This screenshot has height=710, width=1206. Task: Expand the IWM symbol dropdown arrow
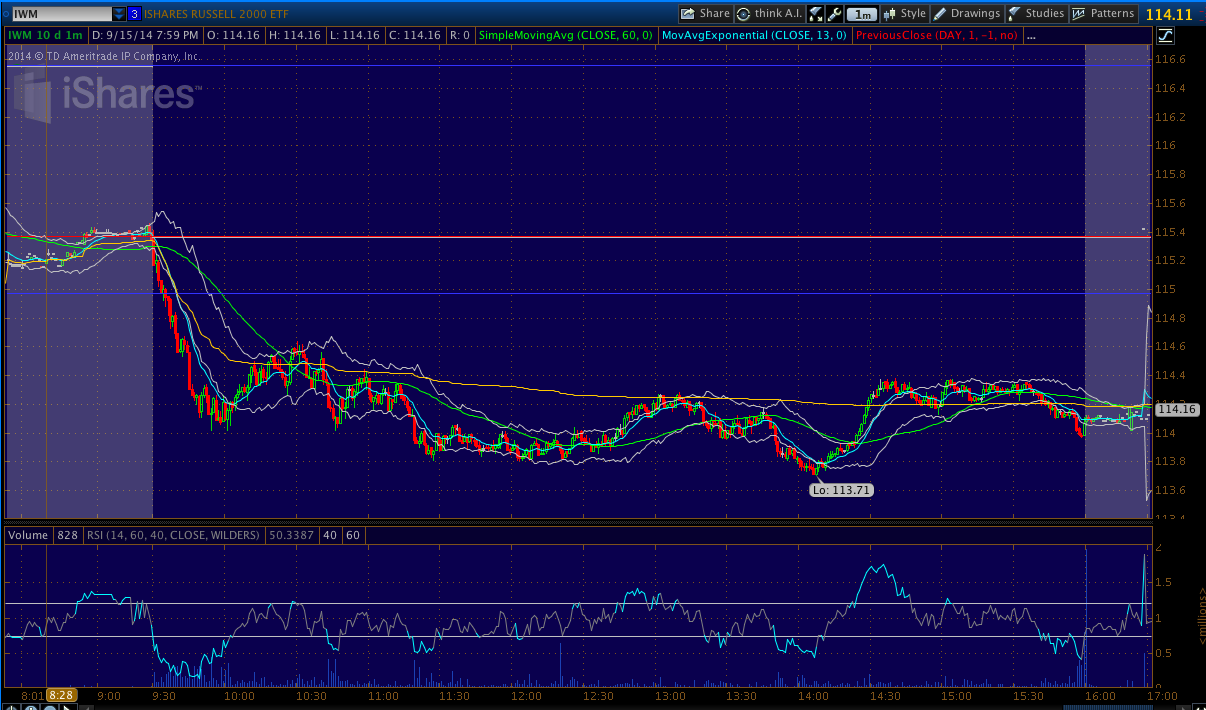pyautogui.click(x=119, y=14)
